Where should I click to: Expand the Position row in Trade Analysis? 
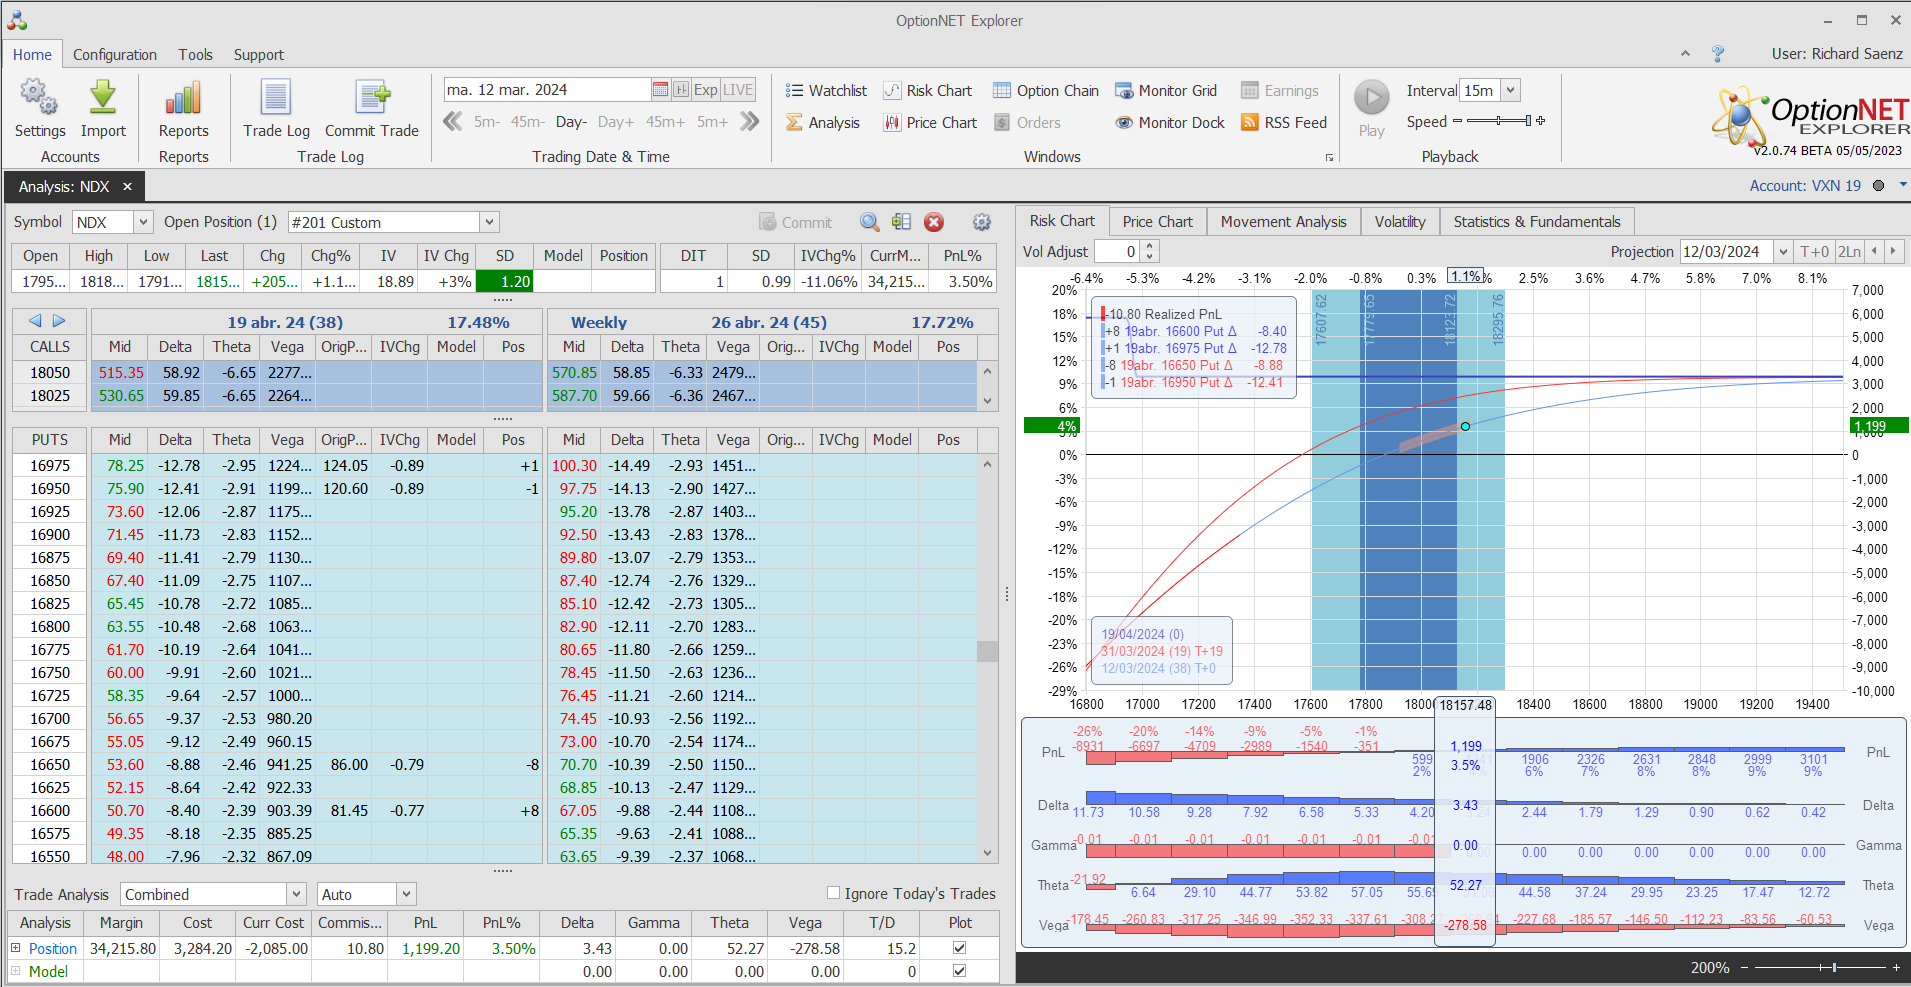(16, 948)
